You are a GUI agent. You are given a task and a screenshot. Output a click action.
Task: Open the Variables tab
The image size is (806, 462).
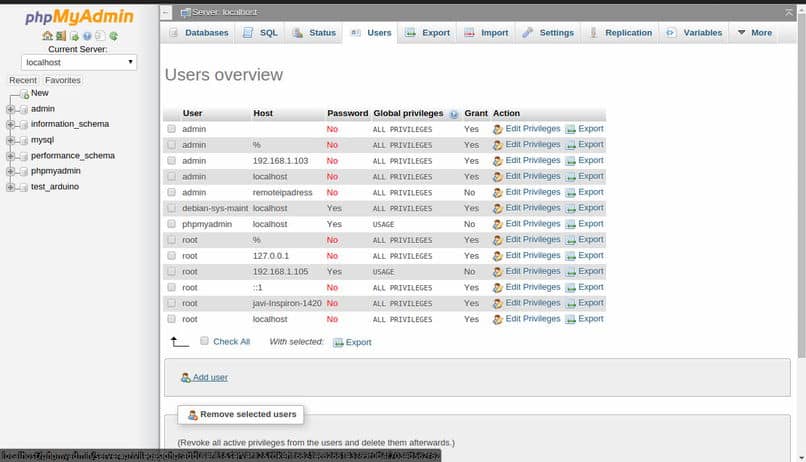coord(694,33)
